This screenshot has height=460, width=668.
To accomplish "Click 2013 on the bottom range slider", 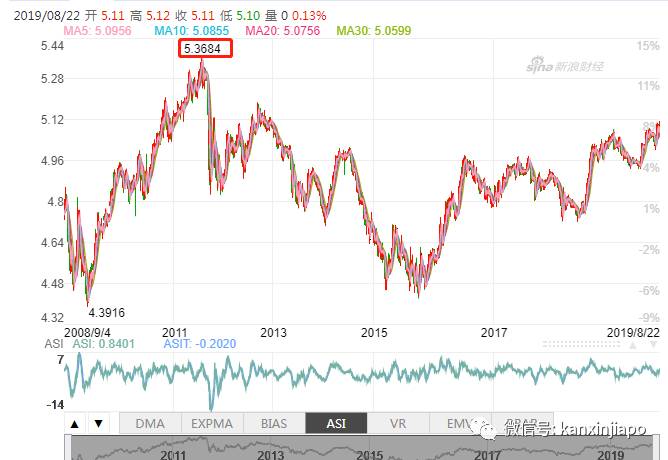I will [272, 454].
